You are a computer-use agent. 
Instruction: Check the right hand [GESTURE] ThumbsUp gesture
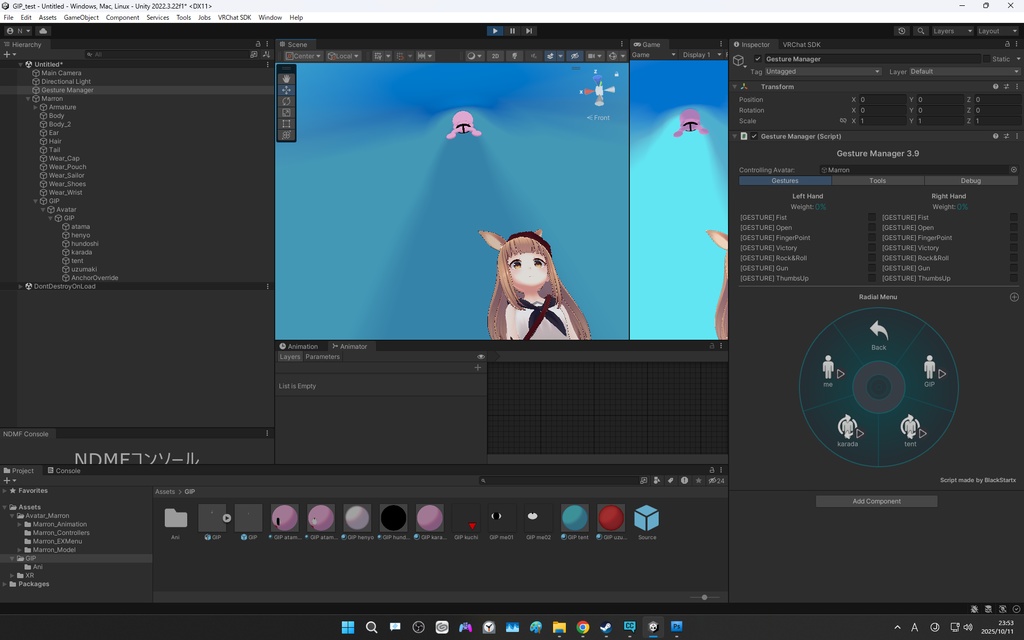[1012, 278]
